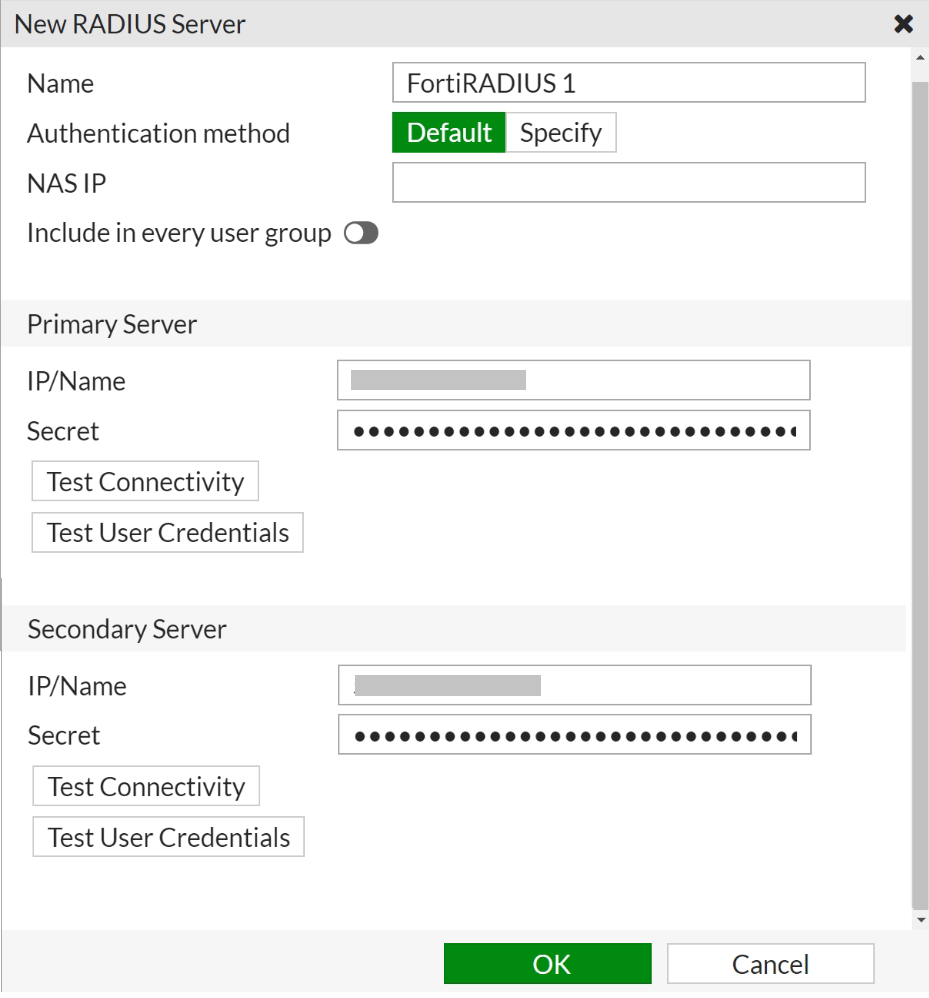Test connectivity for the Secondary Server

[147, 787]
